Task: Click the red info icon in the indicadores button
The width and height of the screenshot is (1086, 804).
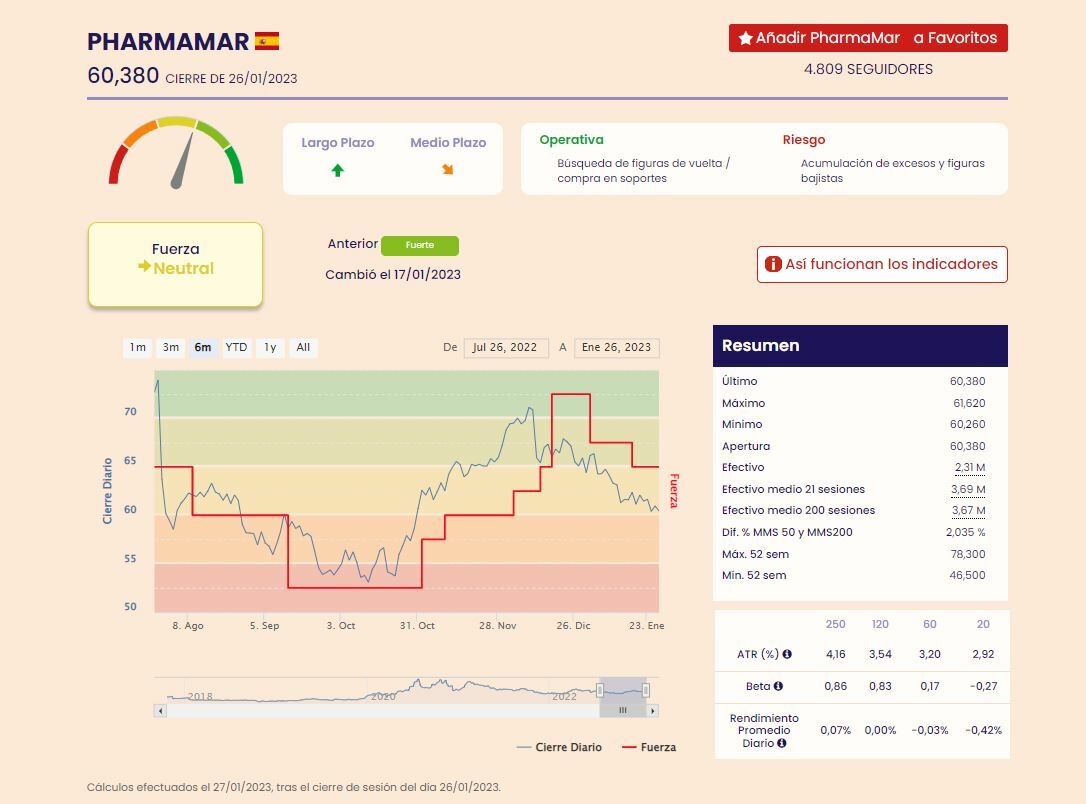Action: [x=773, y=264]
